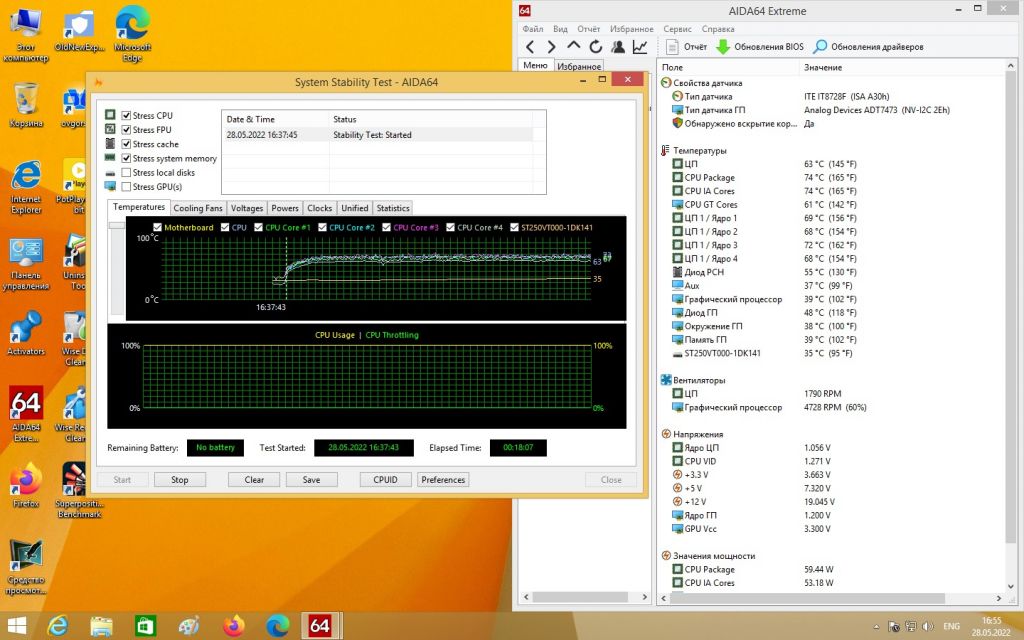Open CPUID panel button

click(385, 480)
